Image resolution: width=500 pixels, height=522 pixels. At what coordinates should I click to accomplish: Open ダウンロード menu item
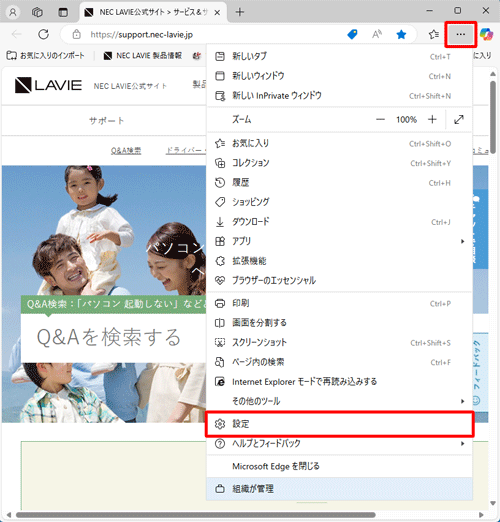(339, 222)
